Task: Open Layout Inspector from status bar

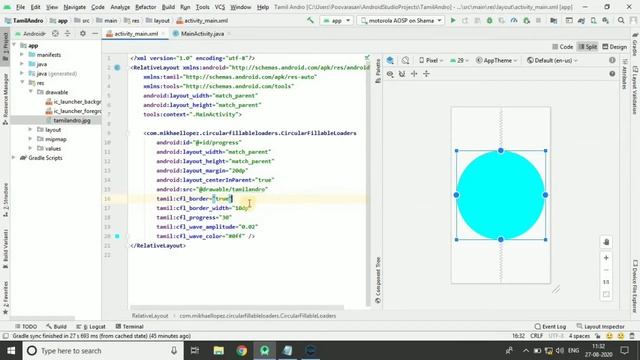Action: click(x=600, y=327)
